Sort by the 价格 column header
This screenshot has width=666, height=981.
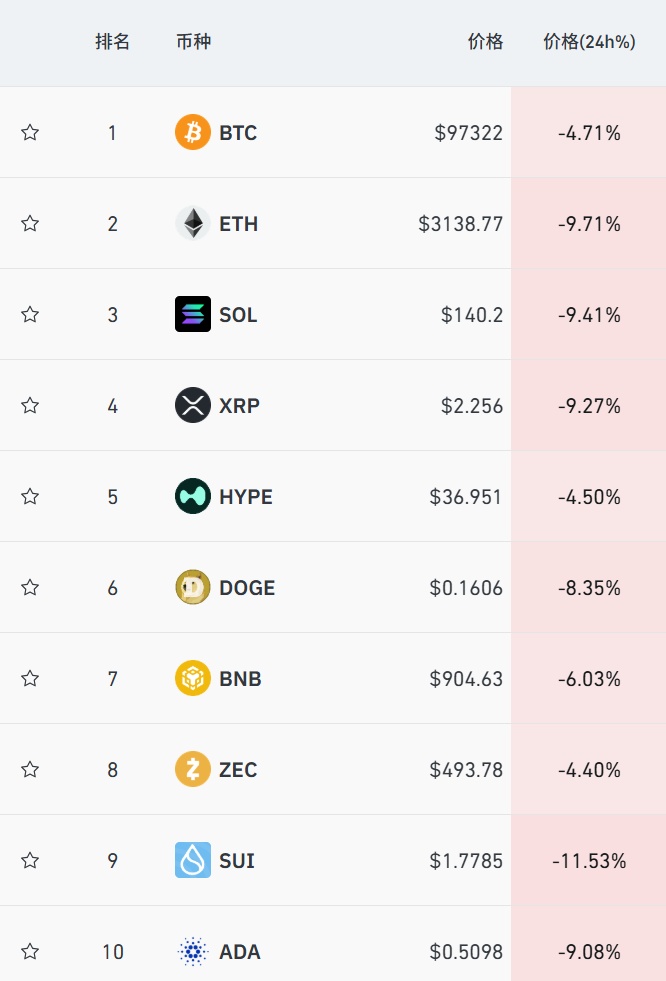485,42
